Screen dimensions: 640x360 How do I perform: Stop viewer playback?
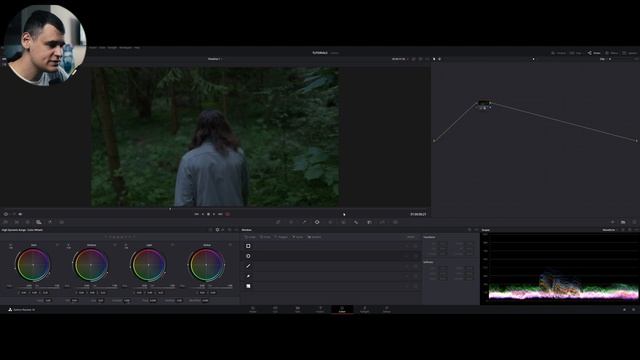[x=208, y=214]
